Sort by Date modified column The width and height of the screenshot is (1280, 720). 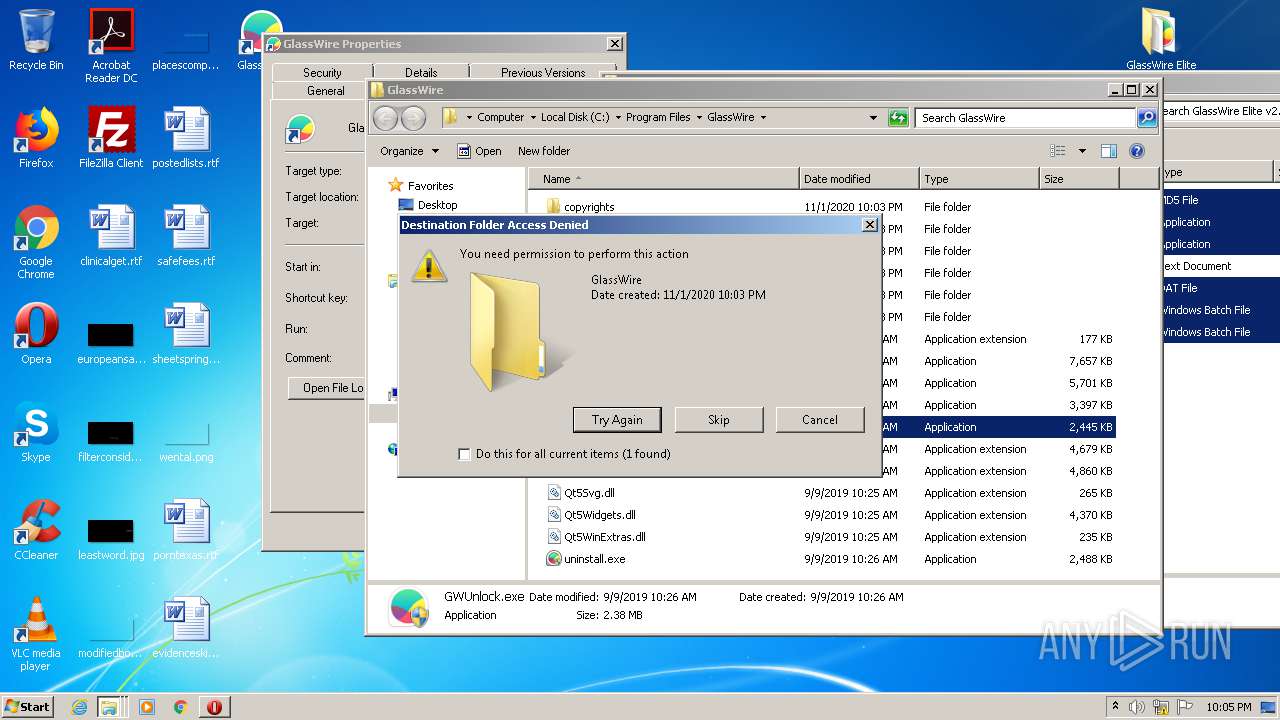tap(859, 179)
